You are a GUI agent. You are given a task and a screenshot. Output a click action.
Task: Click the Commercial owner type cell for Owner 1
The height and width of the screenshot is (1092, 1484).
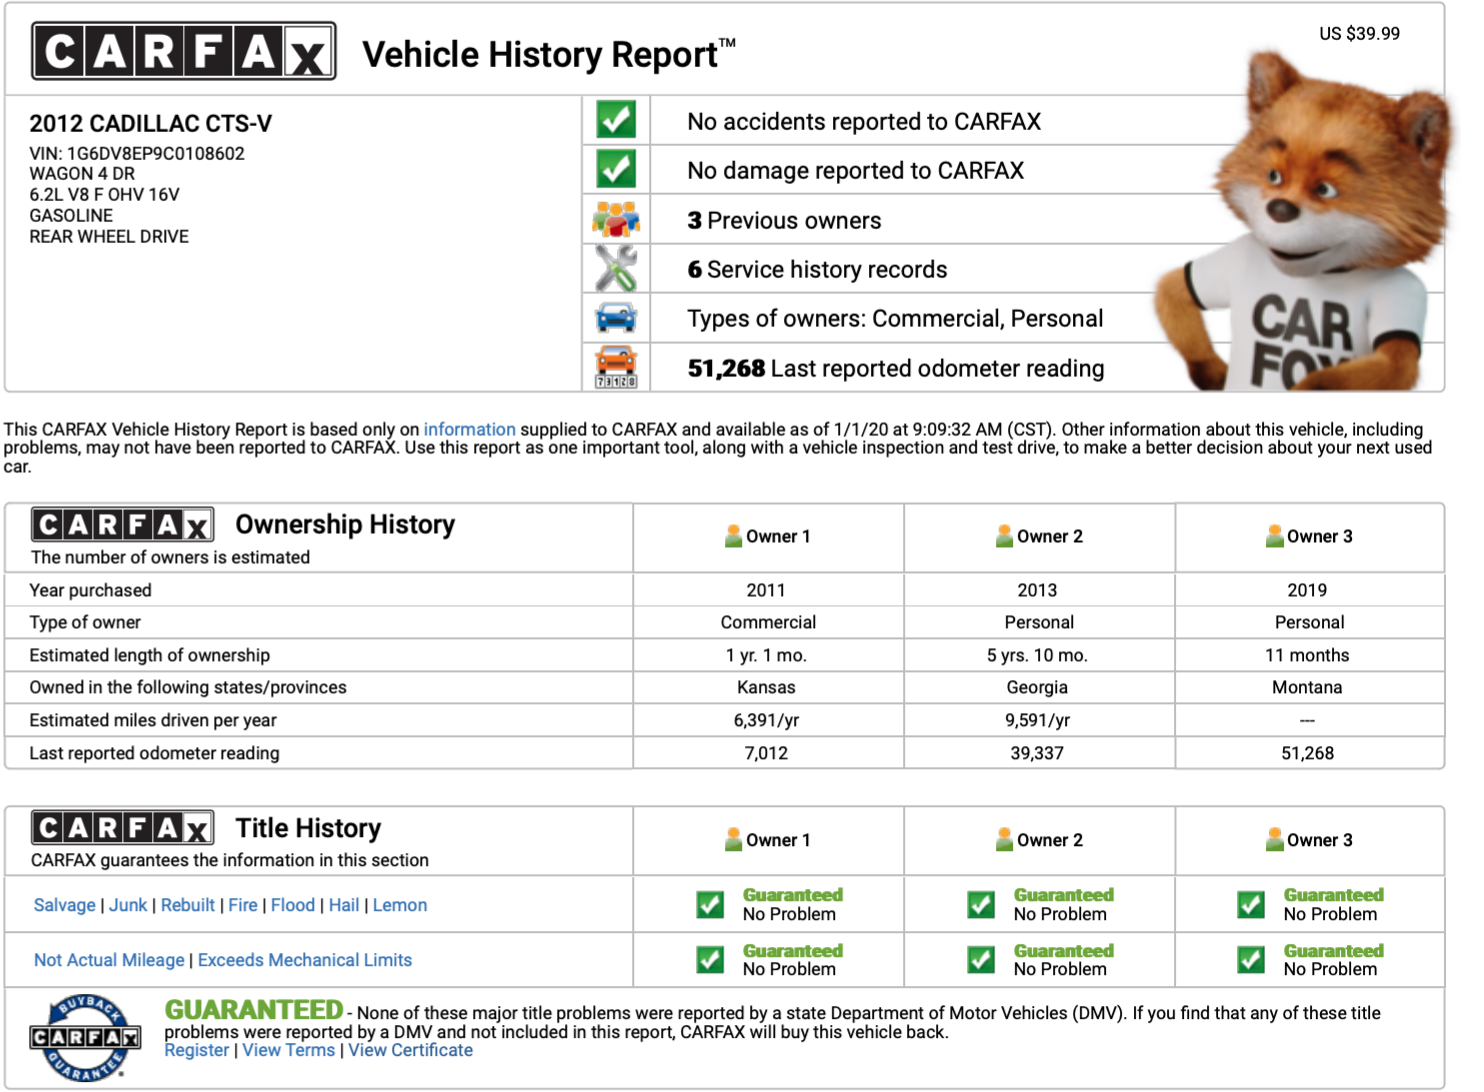pyautogui.click(x=768, y=622)
